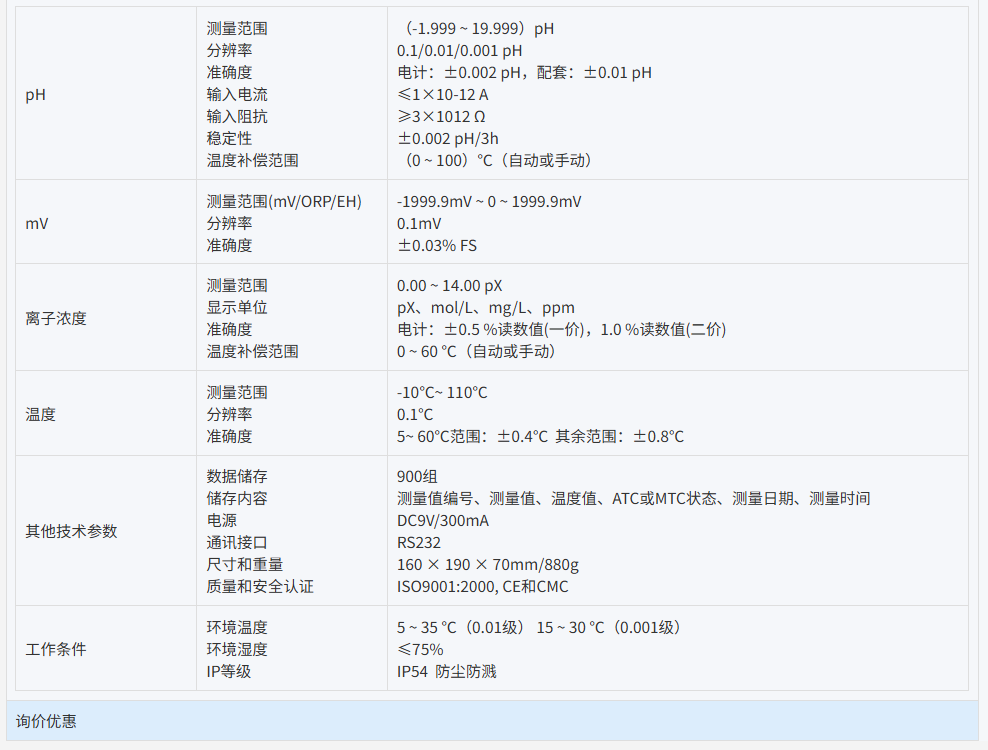
Task: Click the 900组 data storage value
Action: pyautogui.click(x=417, y=477)
